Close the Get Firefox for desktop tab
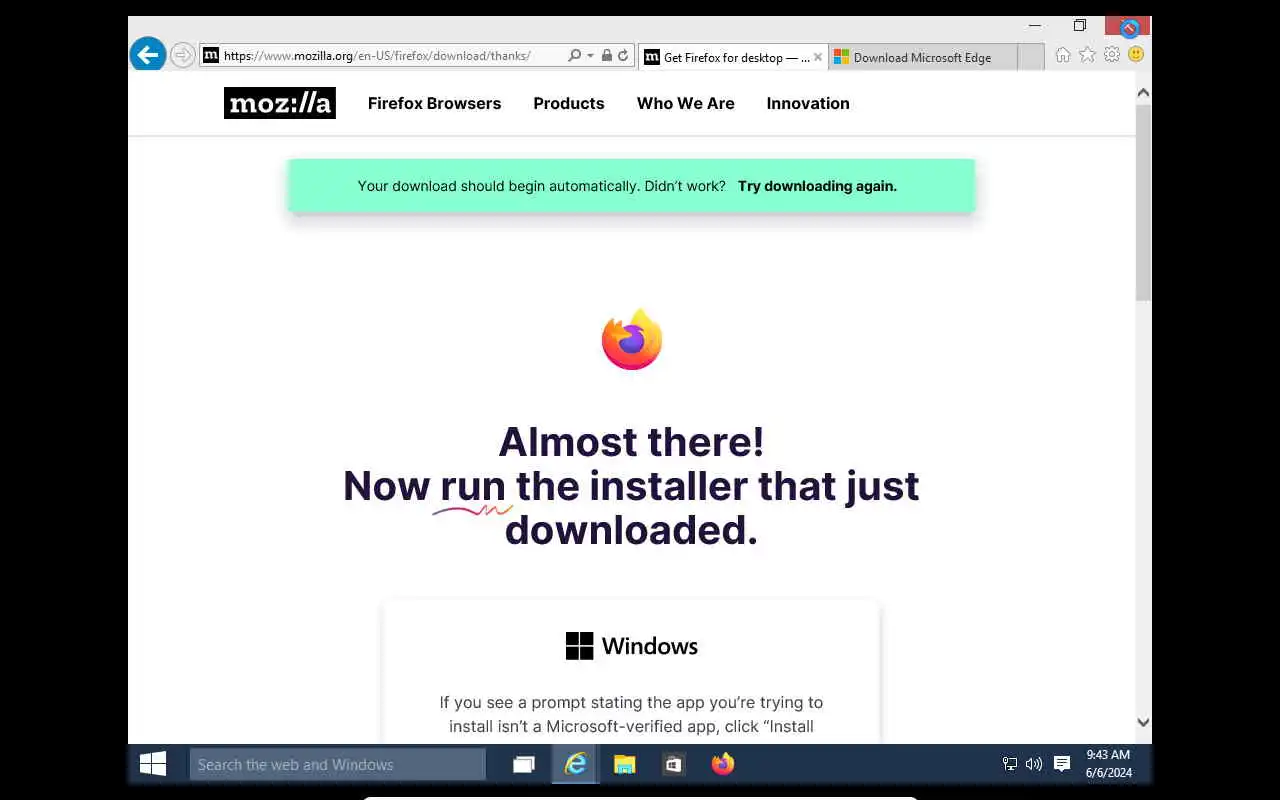 [x=818, y=57]
